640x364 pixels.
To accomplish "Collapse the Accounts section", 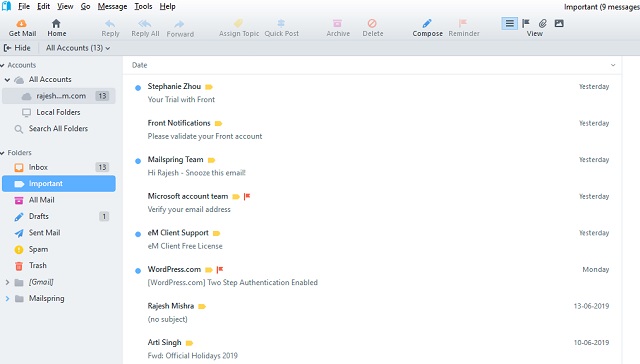I will 2,65.
